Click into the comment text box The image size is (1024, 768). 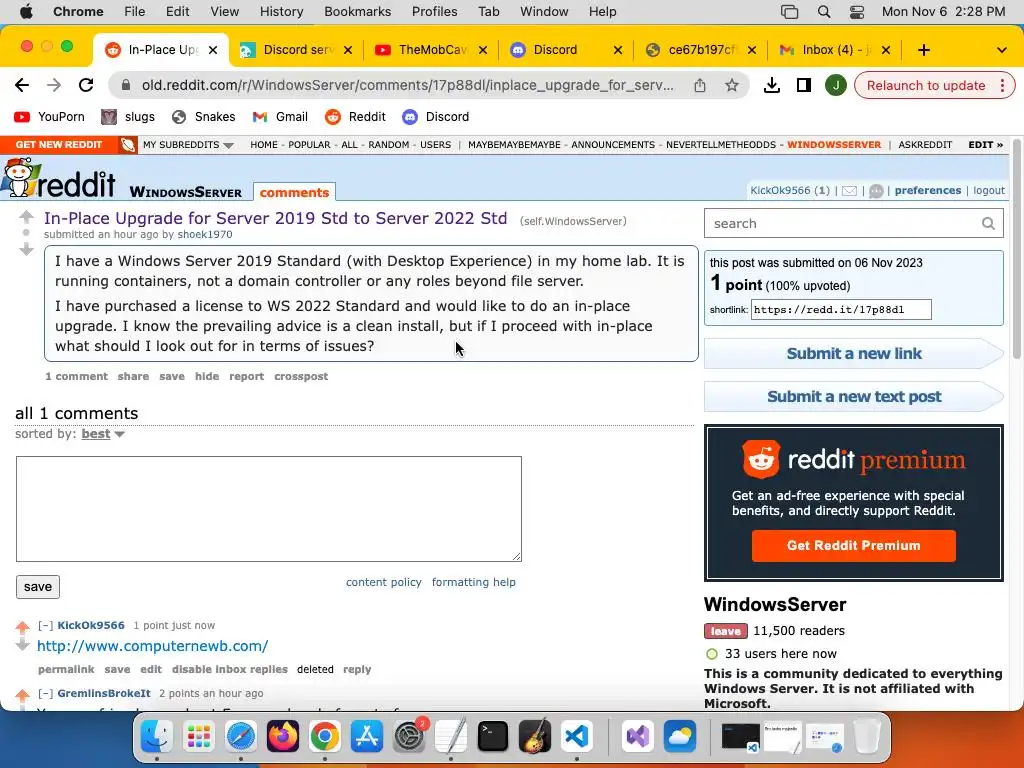pos(269,509)
